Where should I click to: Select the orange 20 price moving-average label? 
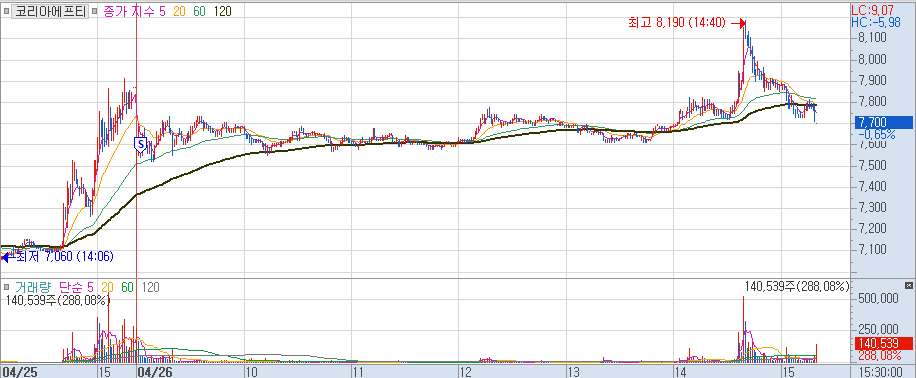coord(179,11)
